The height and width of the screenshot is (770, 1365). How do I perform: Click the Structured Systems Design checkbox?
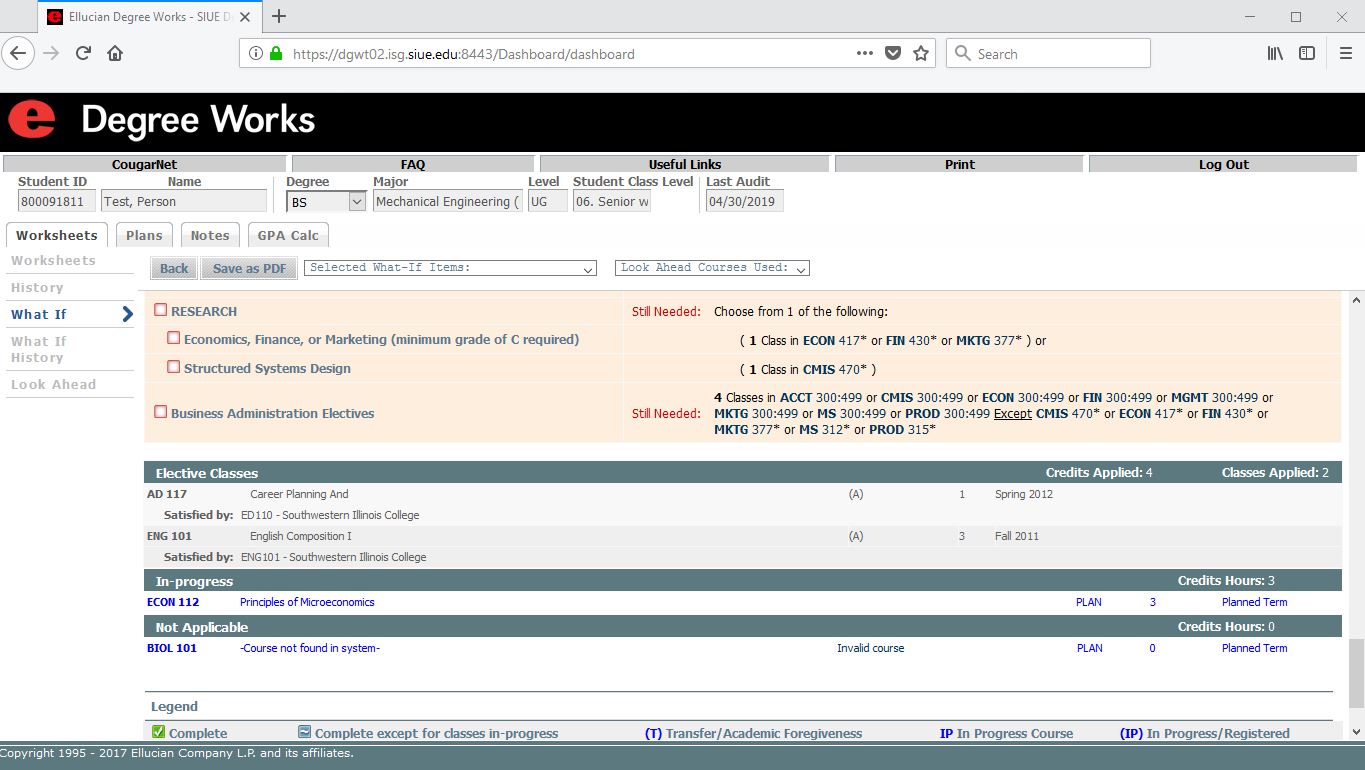173,367
